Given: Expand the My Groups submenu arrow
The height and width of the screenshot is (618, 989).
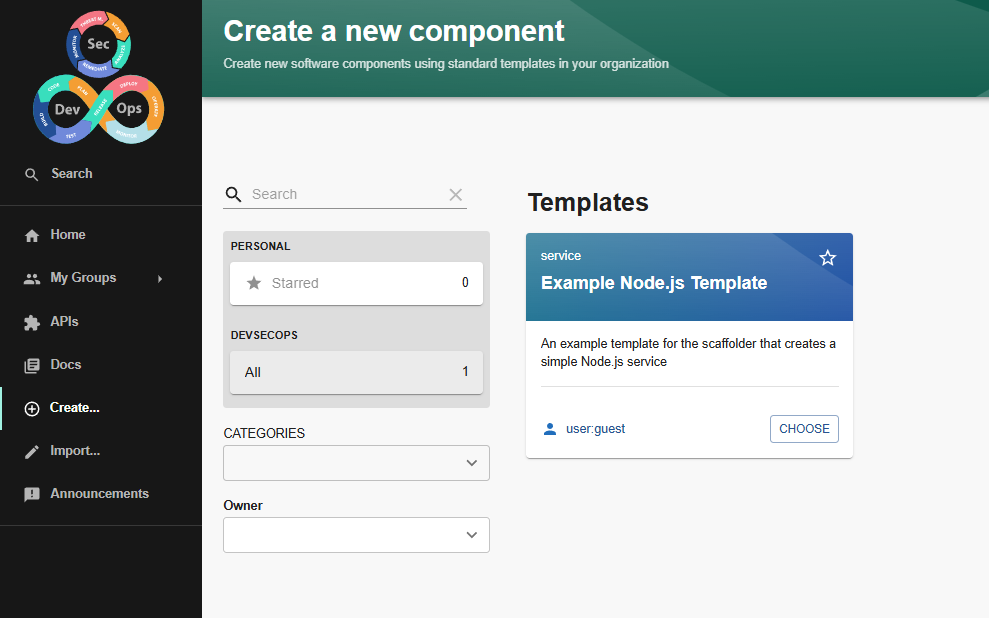Looking at the screenshot, I should 160,279.
